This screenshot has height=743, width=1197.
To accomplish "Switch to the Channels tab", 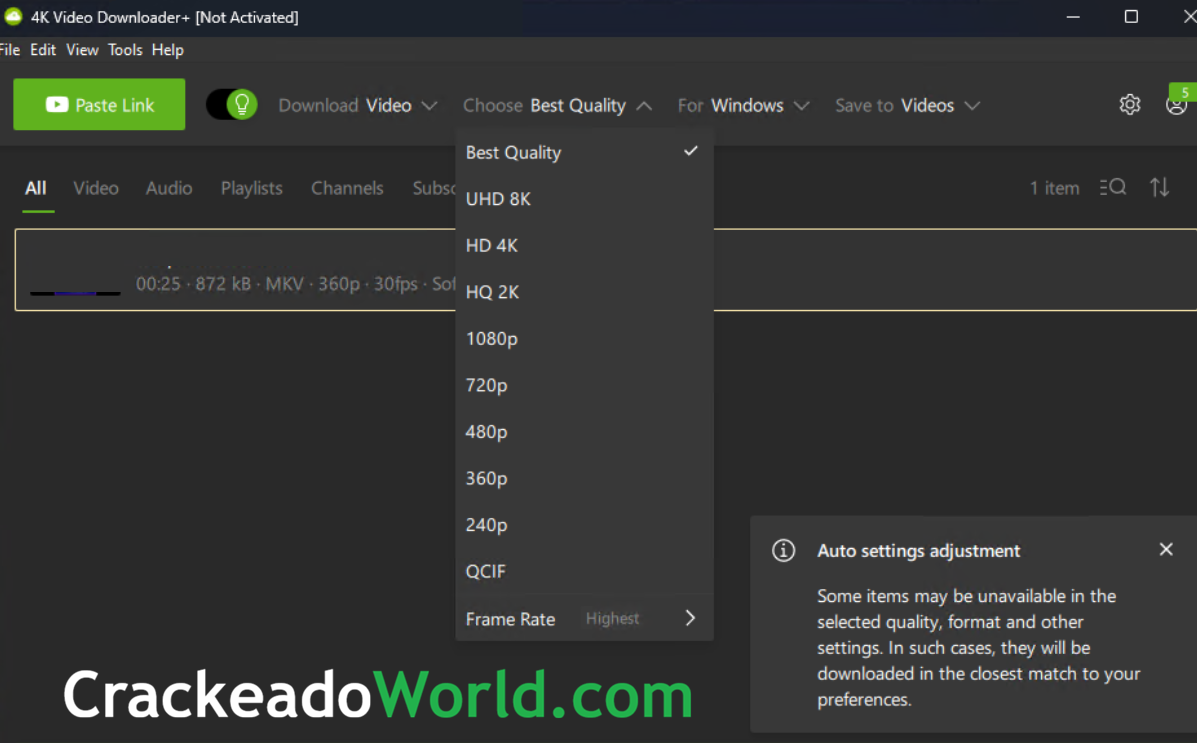I will tap(347, 188).
